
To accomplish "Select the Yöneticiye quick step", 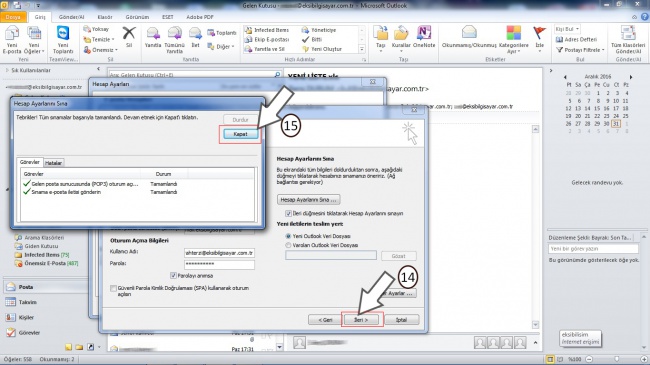I will click(319, 30).
